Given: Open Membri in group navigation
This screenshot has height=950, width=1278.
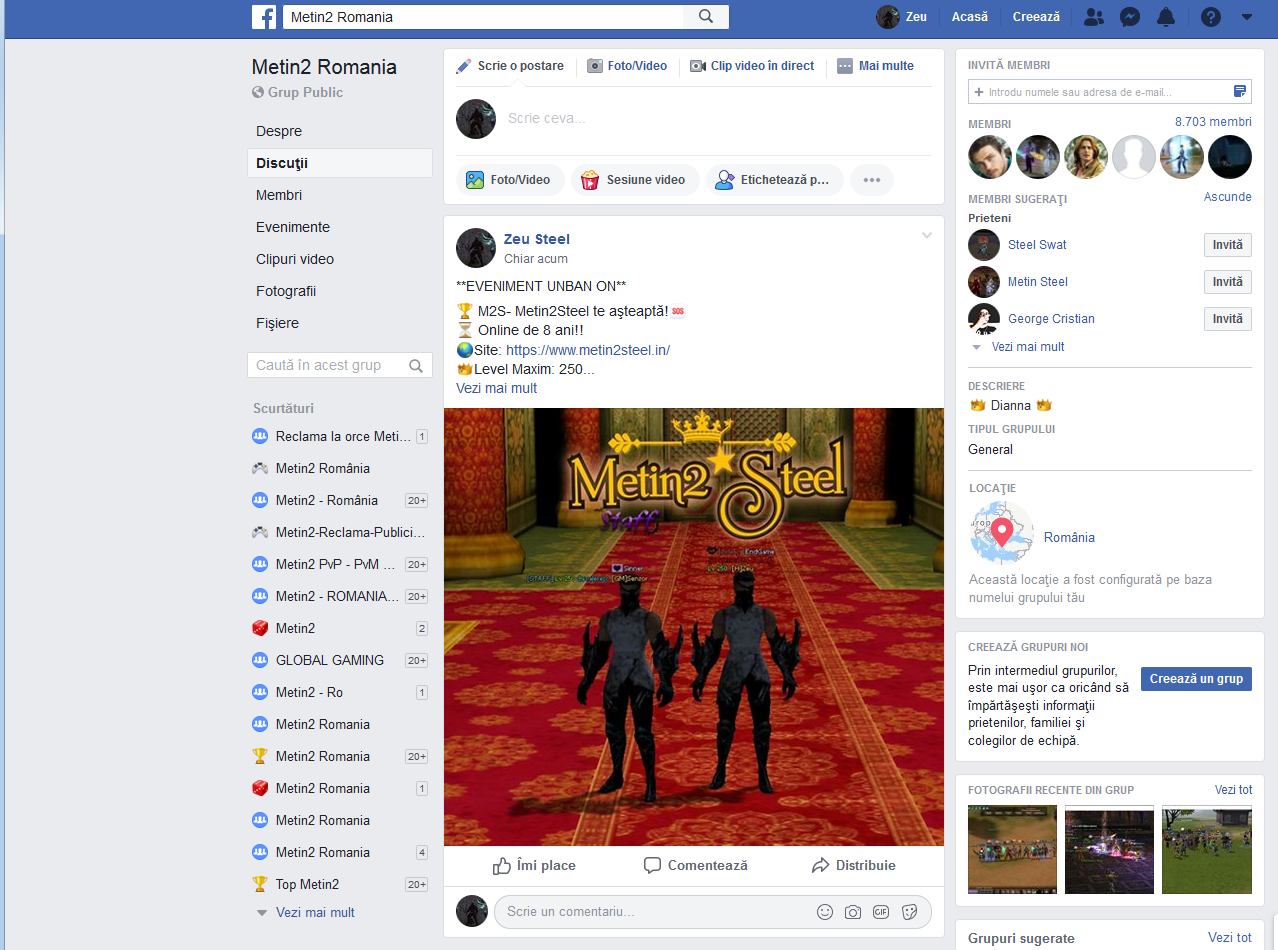Looking at the screenshot, I should point(279,195).
